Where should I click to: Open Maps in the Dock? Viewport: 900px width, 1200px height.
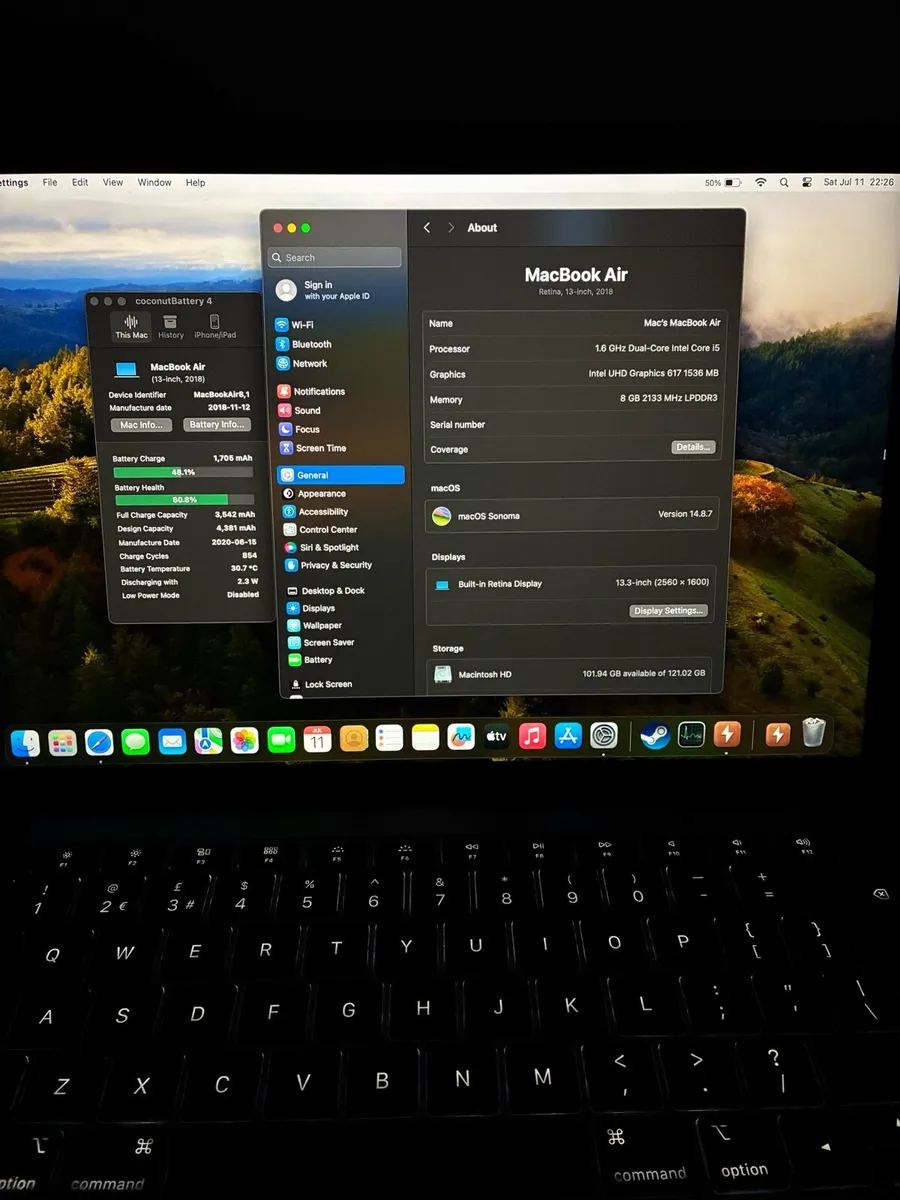tap(208, 740)
